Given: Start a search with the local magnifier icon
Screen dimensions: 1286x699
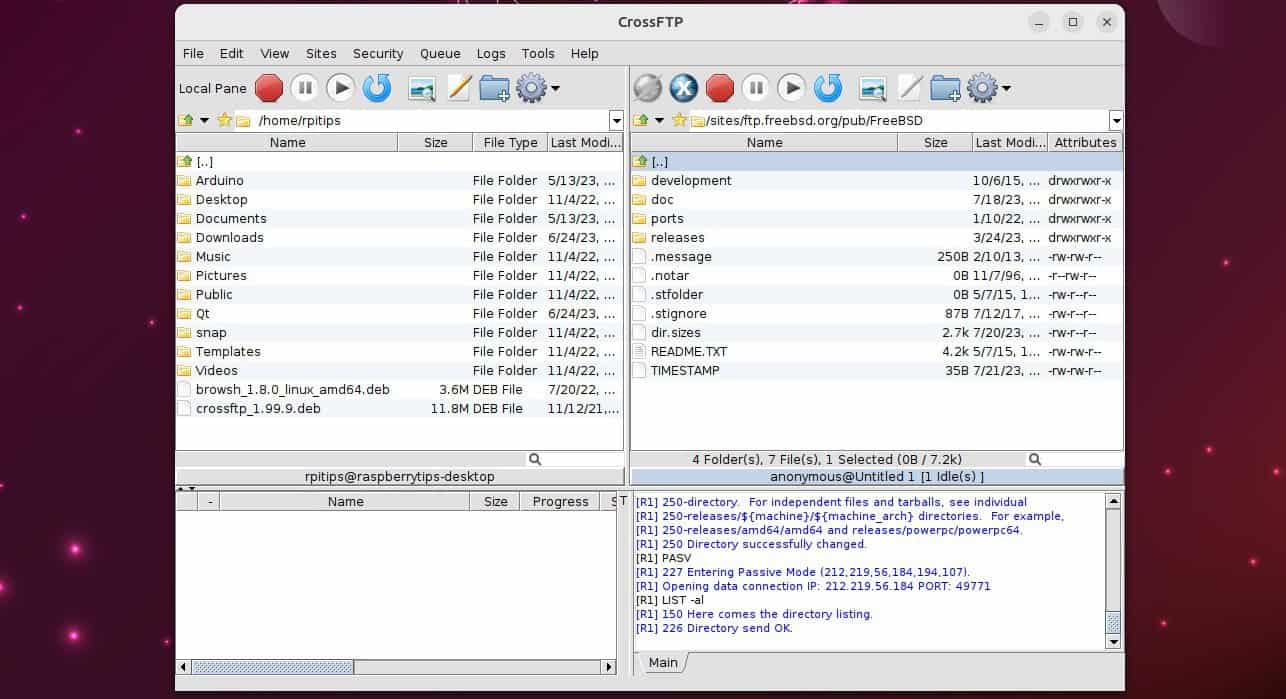Looking at the screenshot, I should click(x=534, y=458).
